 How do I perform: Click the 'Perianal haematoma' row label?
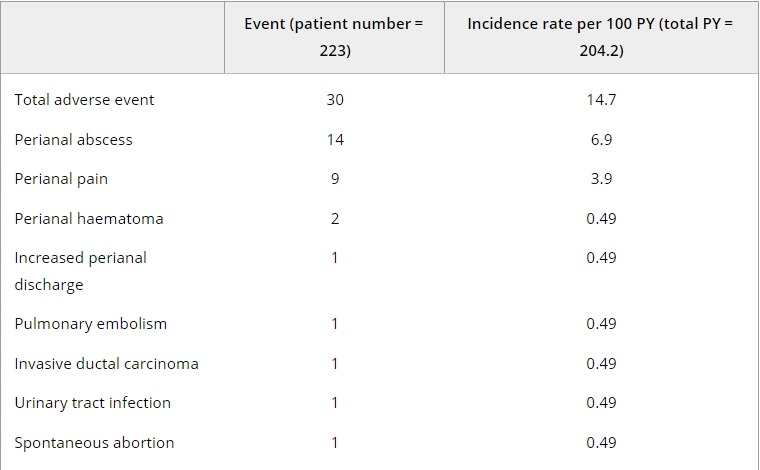point(89,218)
